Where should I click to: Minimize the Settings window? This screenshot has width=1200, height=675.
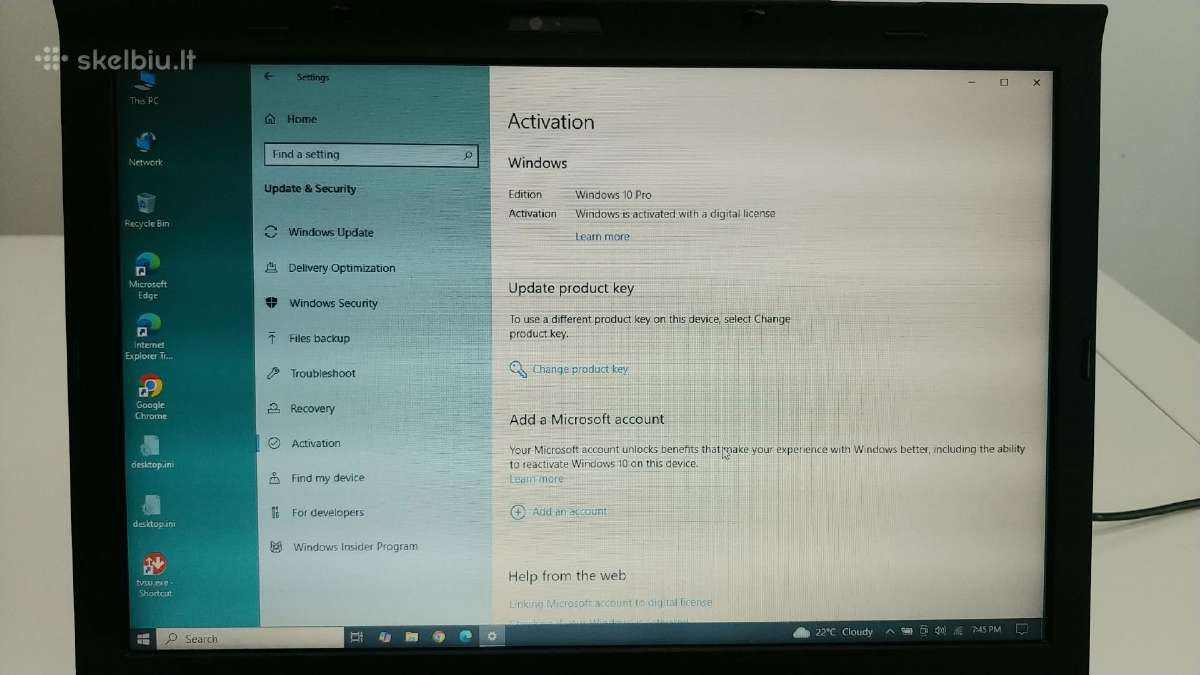(970, 83)
